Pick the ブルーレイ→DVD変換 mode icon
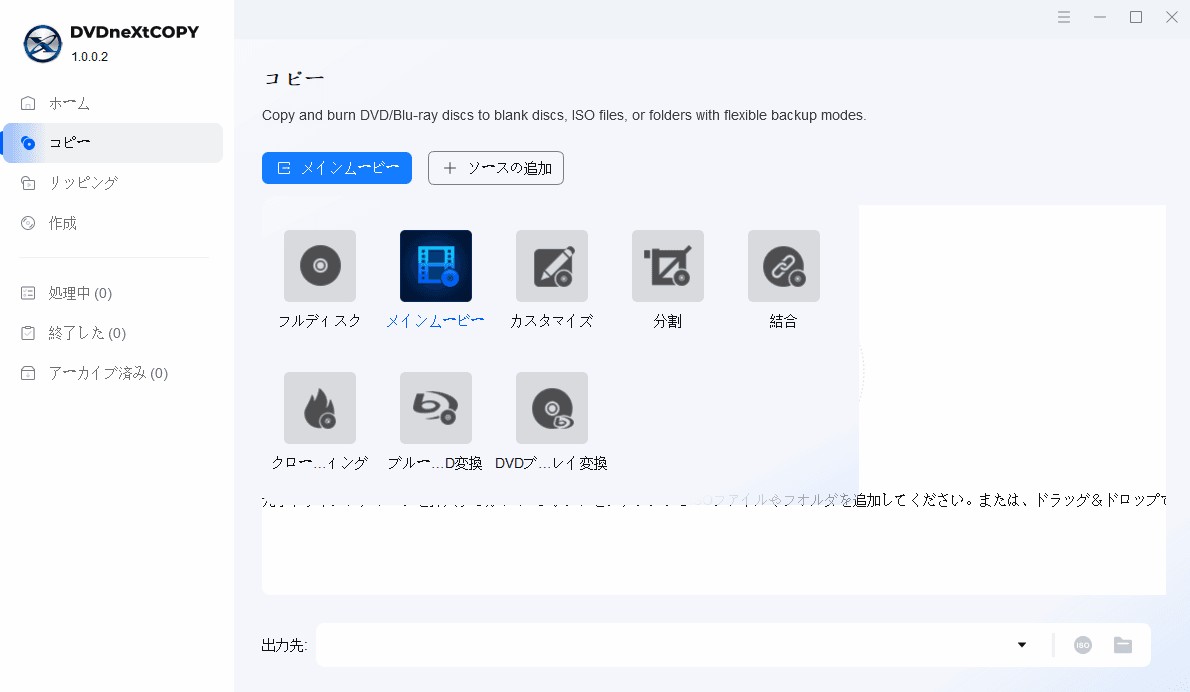This screenshot has height=692, width=1190. click(436, 407)
